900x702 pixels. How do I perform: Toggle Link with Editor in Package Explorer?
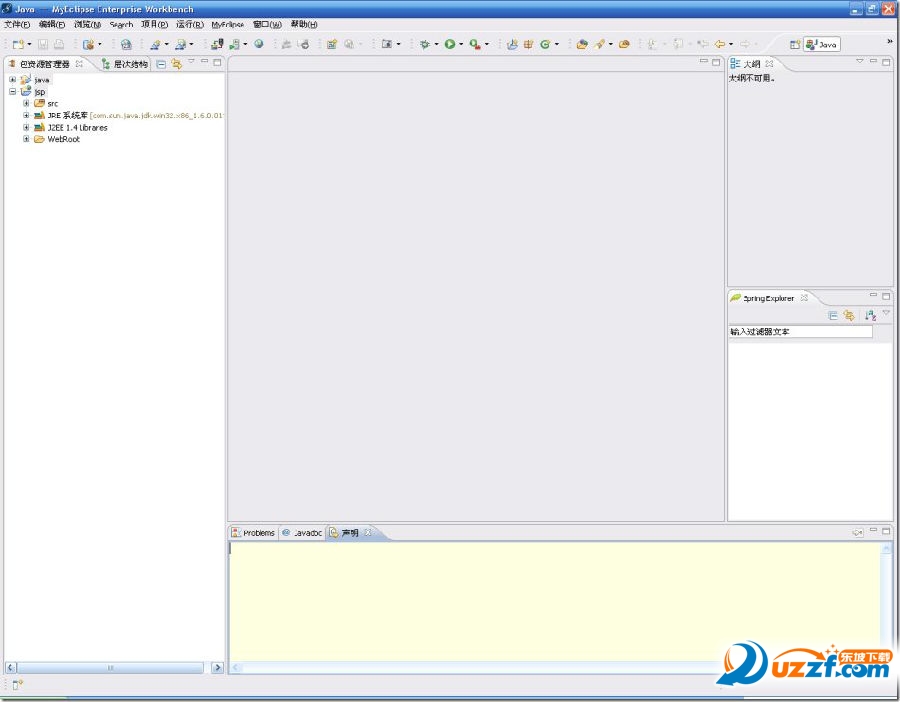(176, 64)
